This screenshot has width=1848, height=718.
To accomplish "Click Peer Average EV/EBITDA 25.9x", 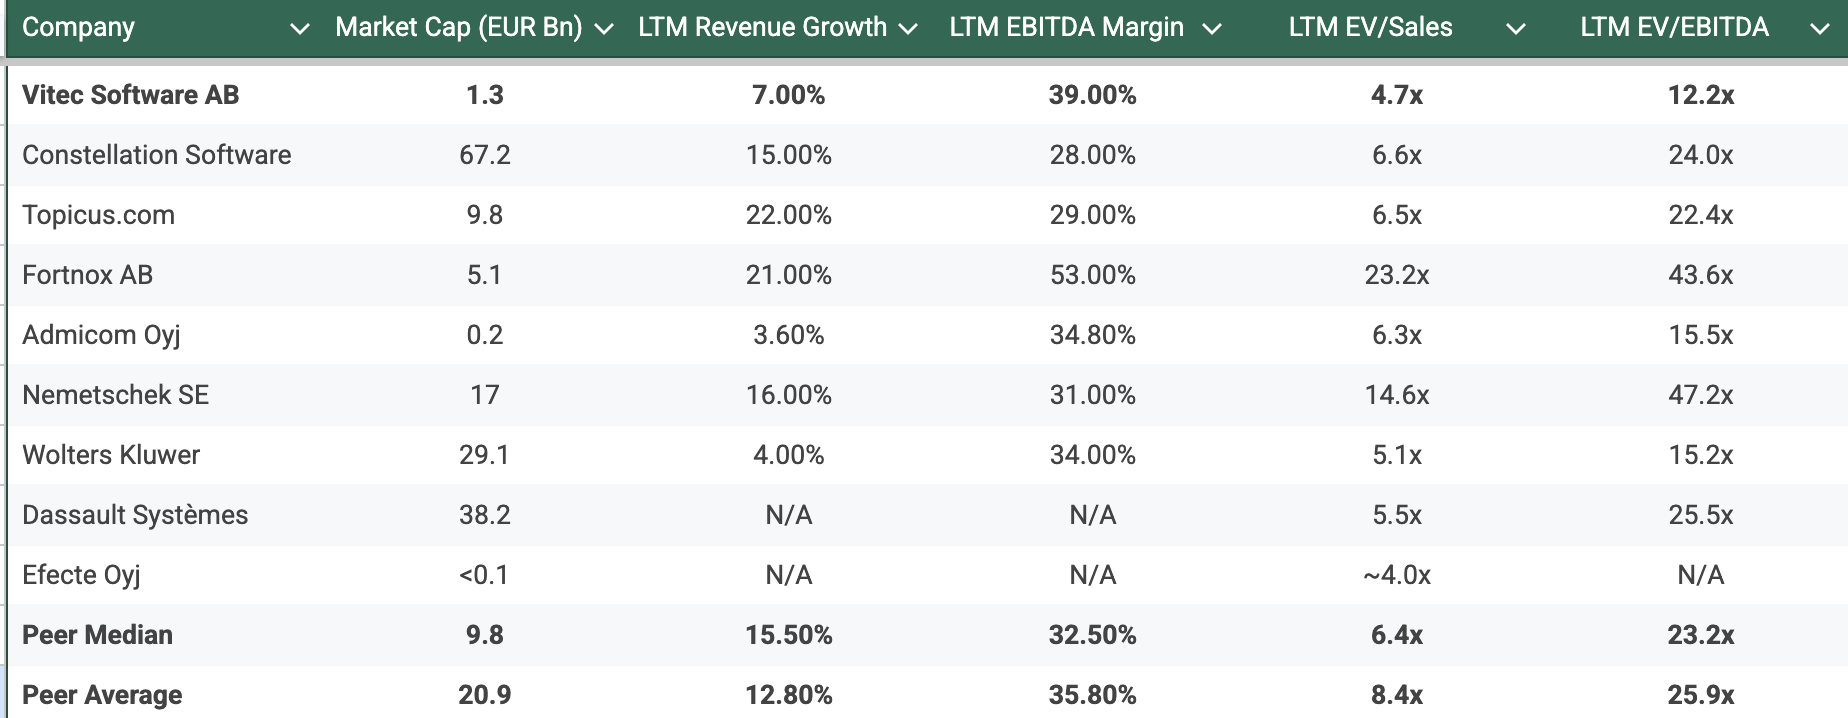I will tap(1701, 695).
